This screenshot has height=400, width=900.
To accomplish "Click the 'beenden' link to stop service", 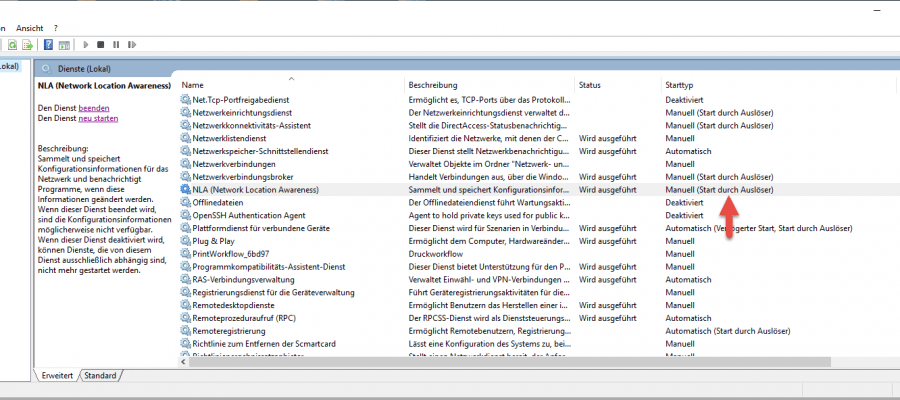I will pyautogui.click(x=94, y=107).
